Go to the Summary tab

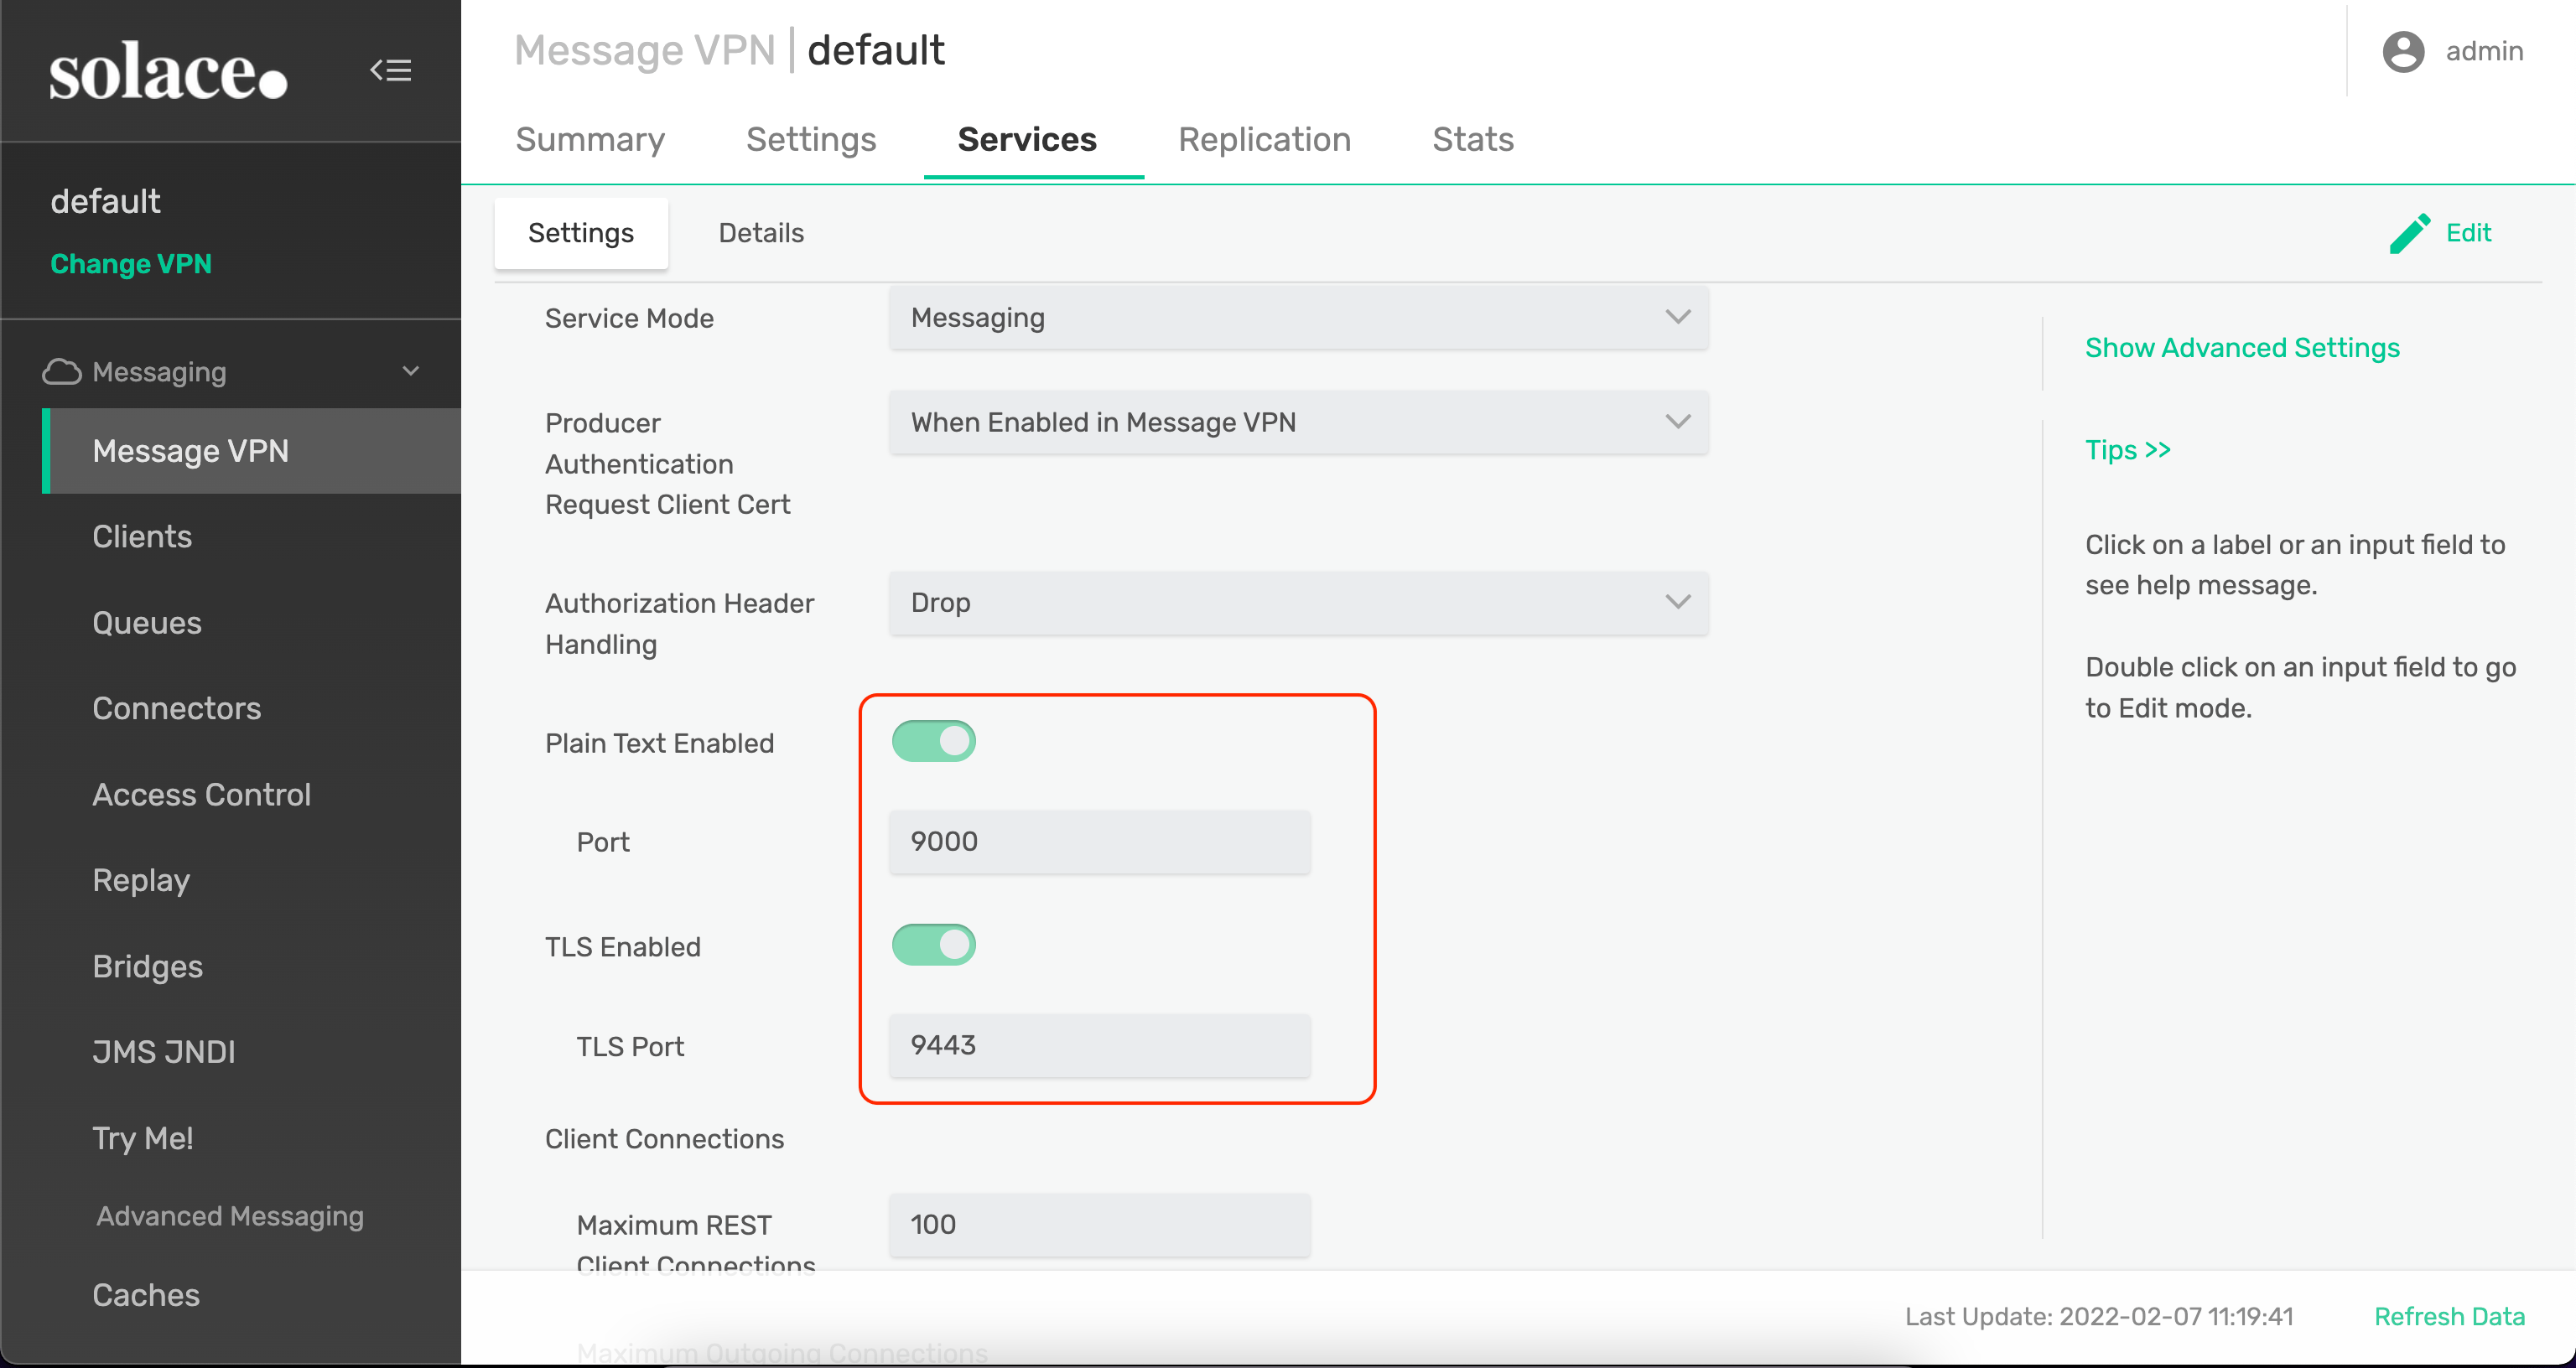(589, 139)
